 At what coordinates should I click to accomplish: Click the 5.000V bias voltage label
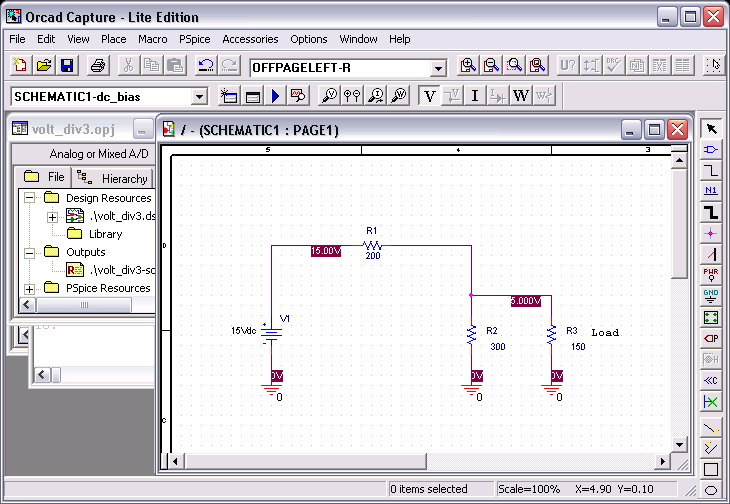(x=526, y=301)
